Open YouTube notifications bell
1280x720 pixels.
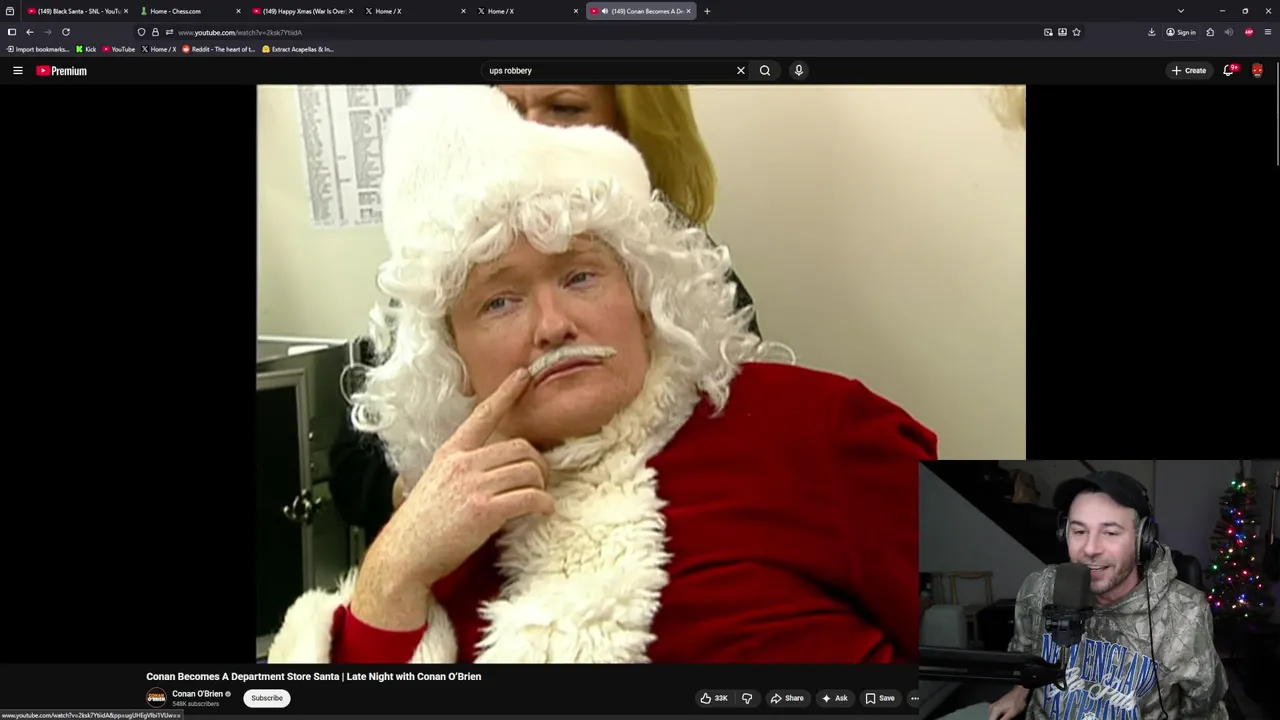point(1228,71)
